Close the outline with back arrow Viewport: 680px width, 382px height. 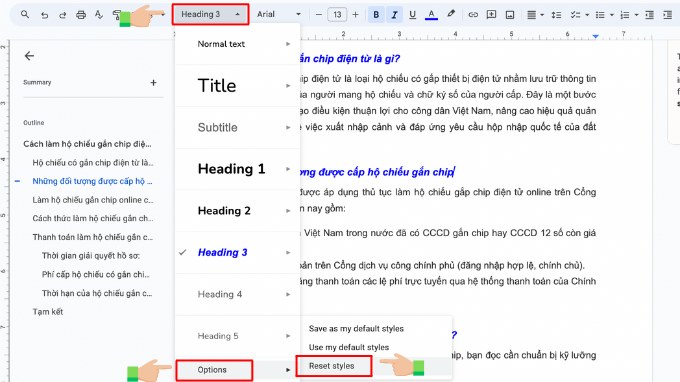coord(29,56)
